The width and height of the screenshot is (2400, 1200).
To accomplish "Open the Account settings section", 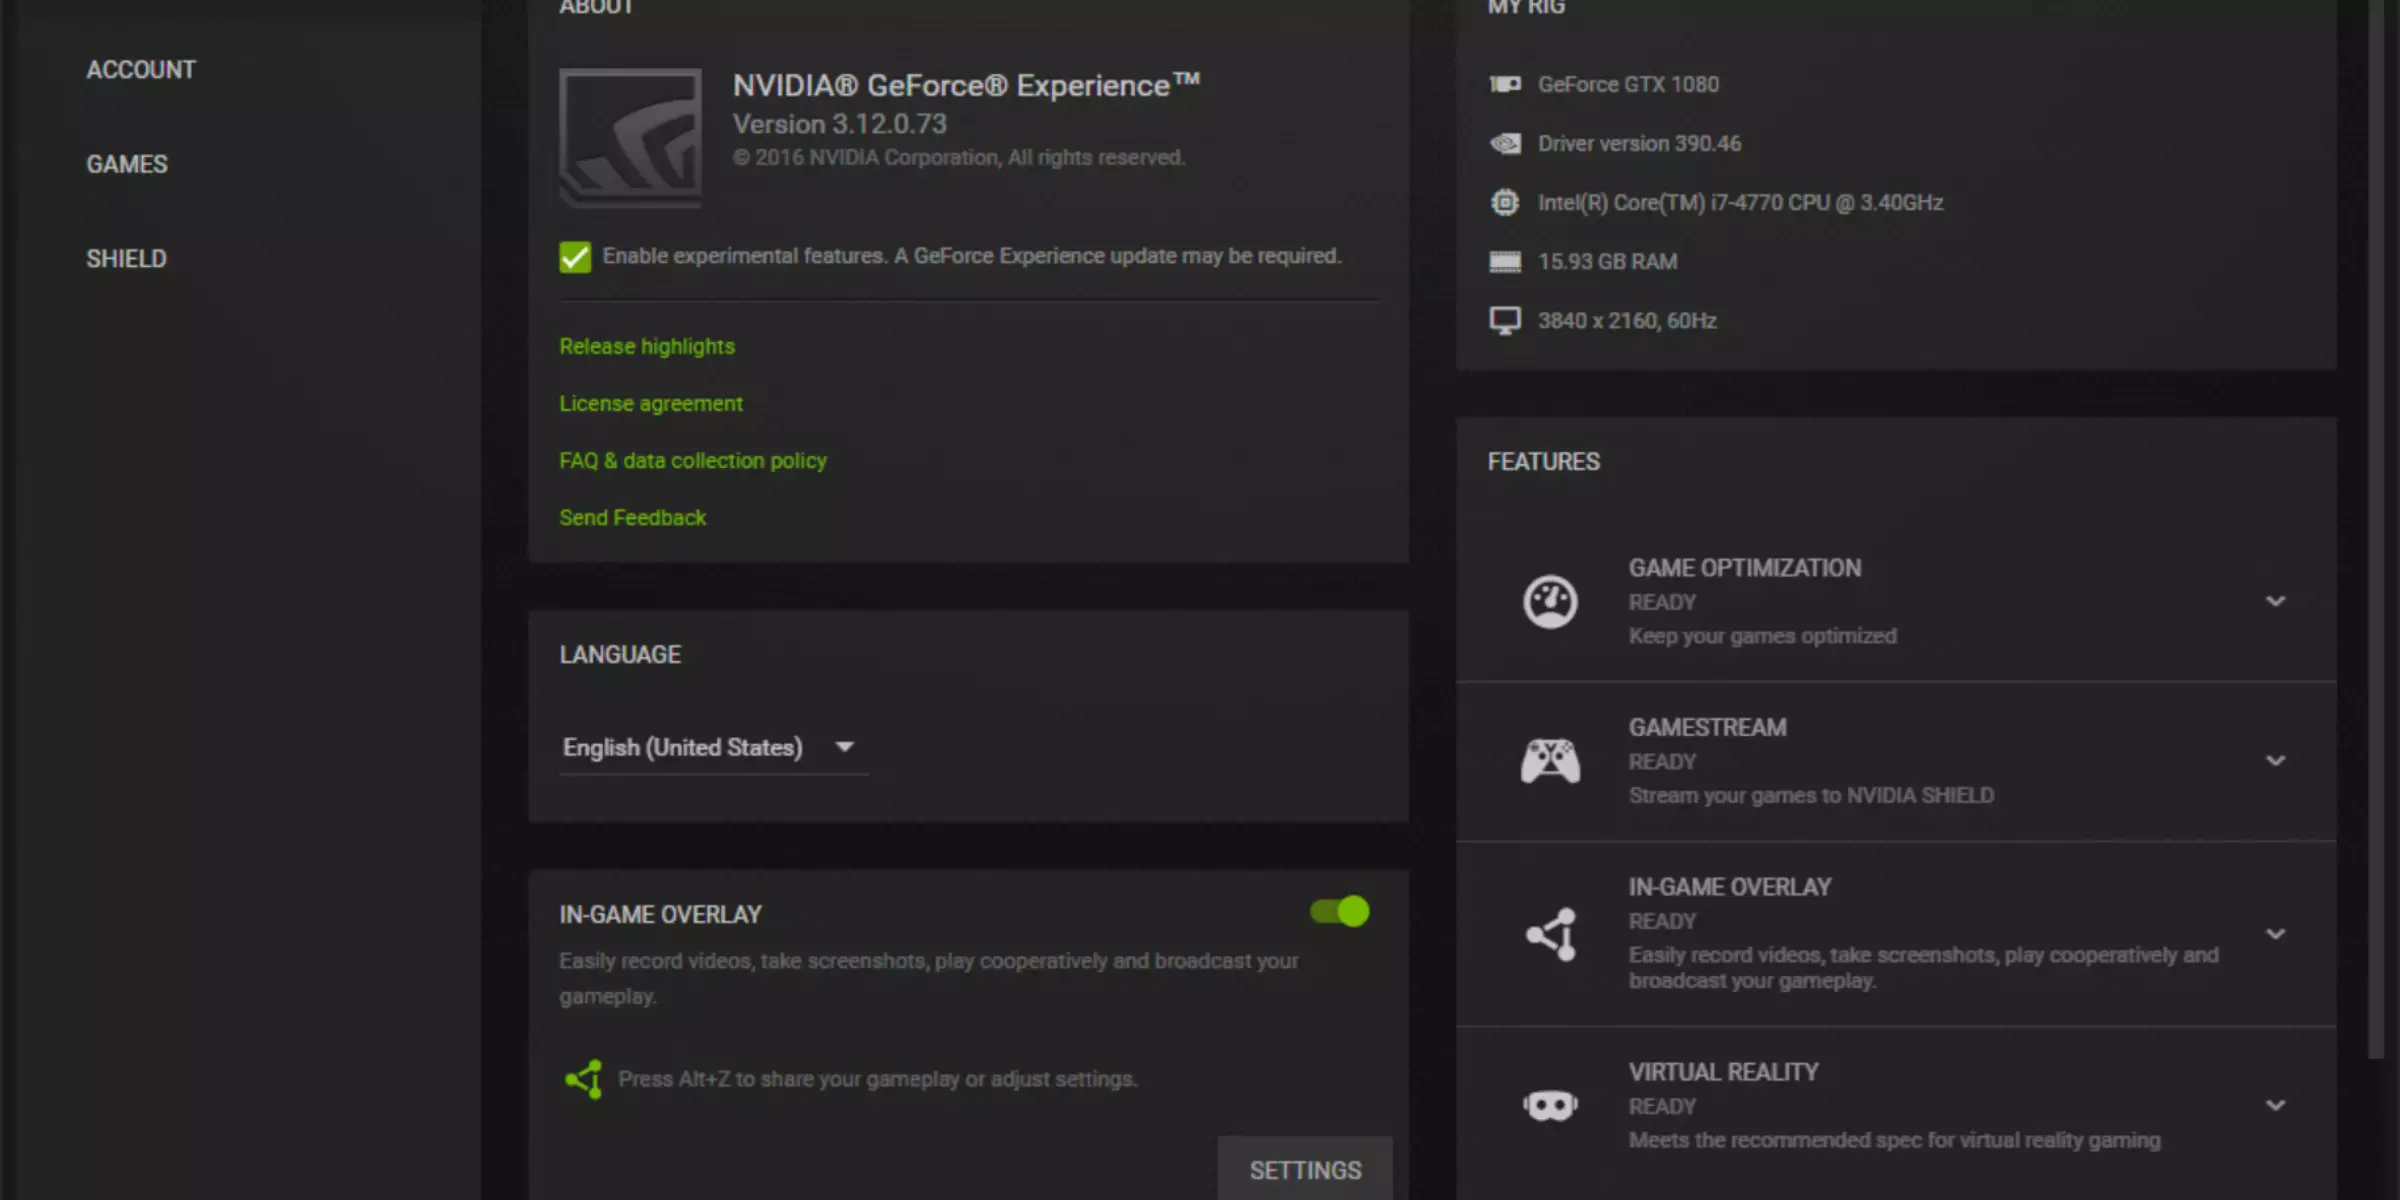I will (141, 70).
